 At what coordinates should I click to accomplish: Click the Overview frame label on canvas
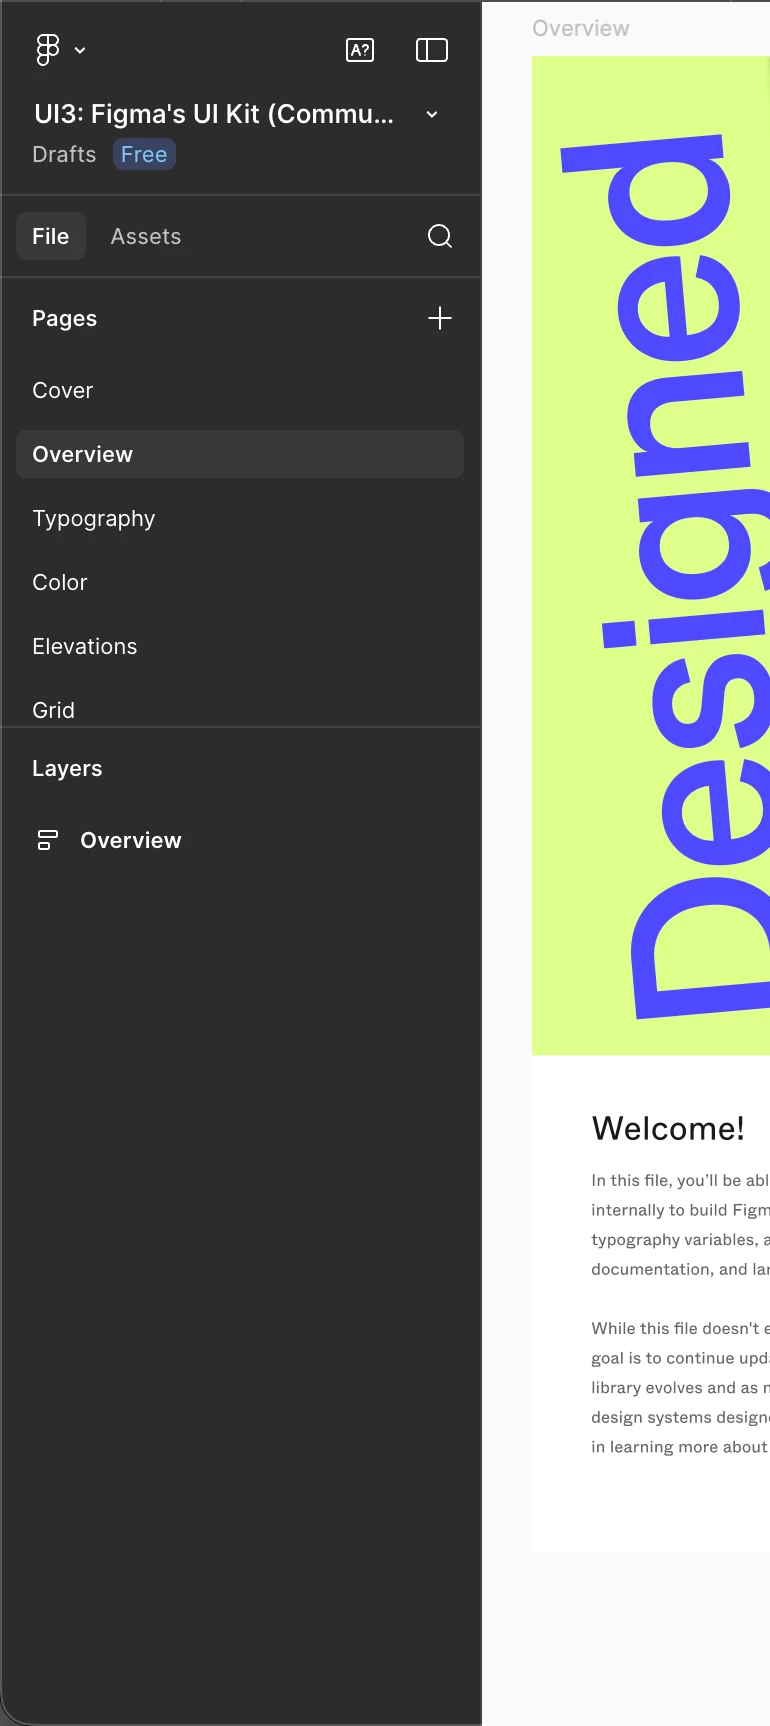click(581, 28)
